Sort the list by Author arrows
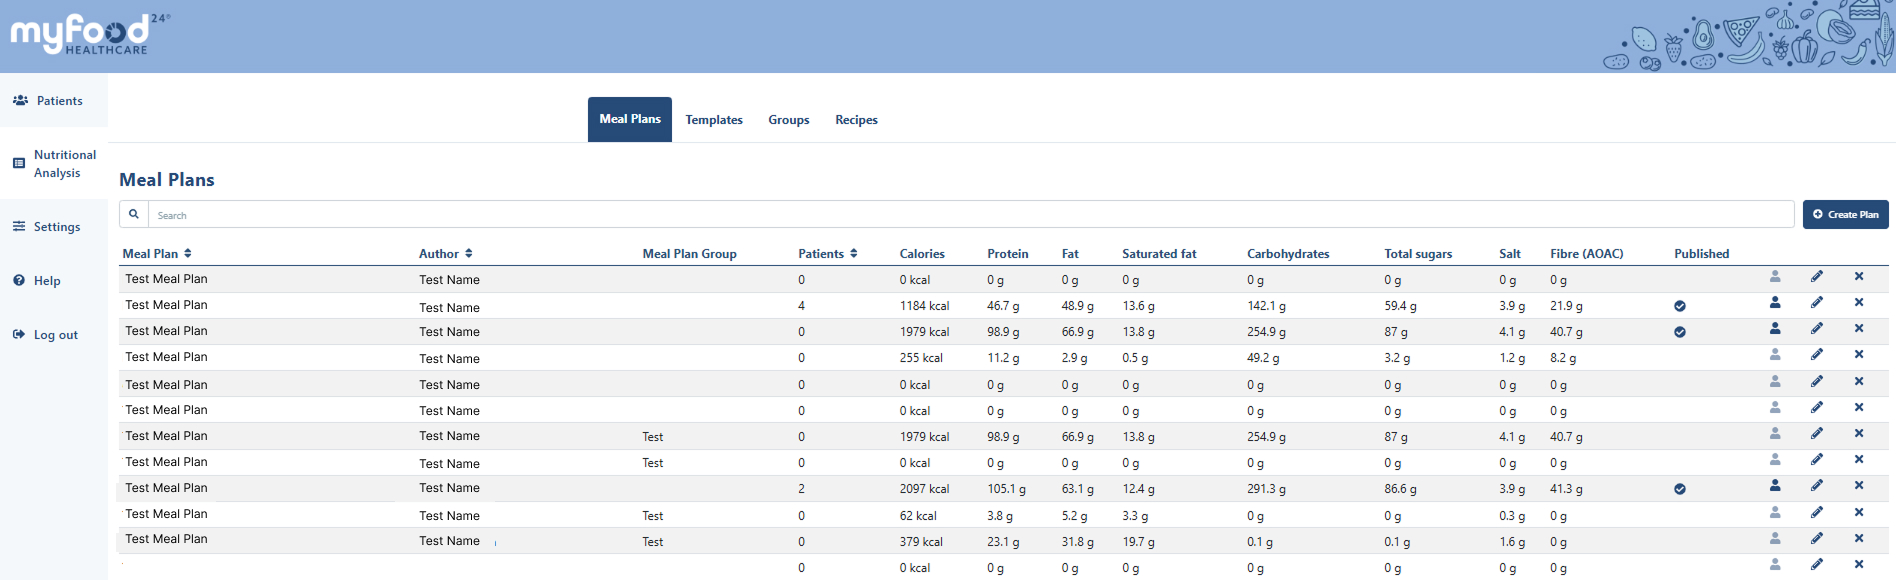The image size is (1896, 580). click(468, 254)
